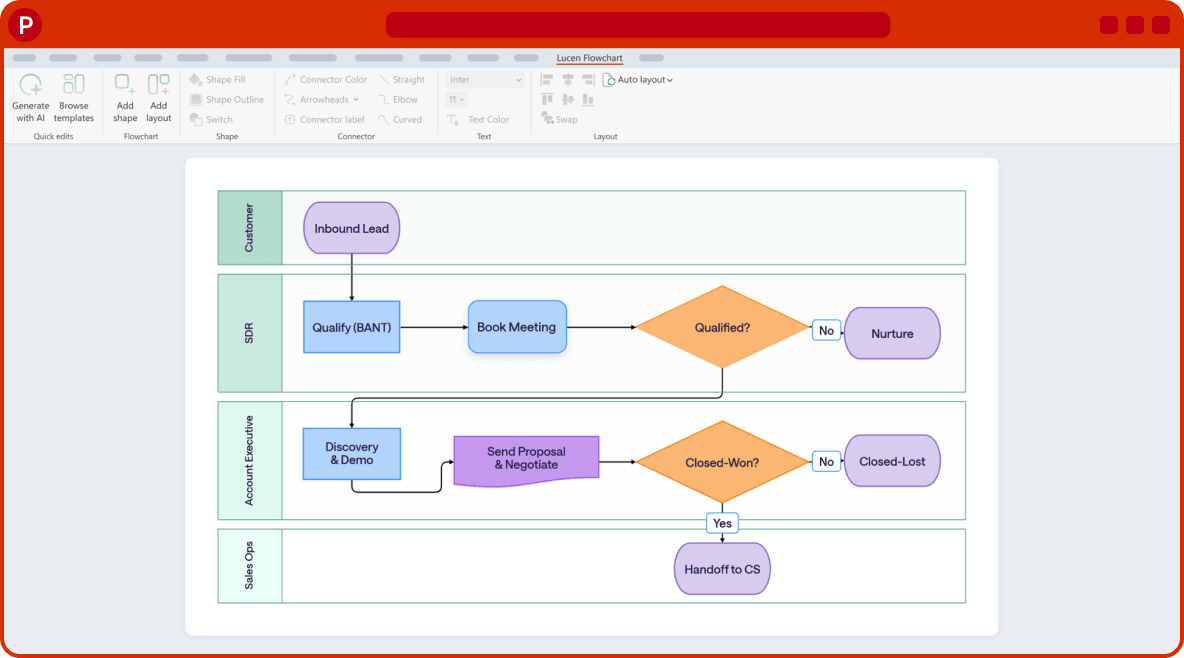Open Browse templates
The image size is (1184, 658).
pos(73,97)
